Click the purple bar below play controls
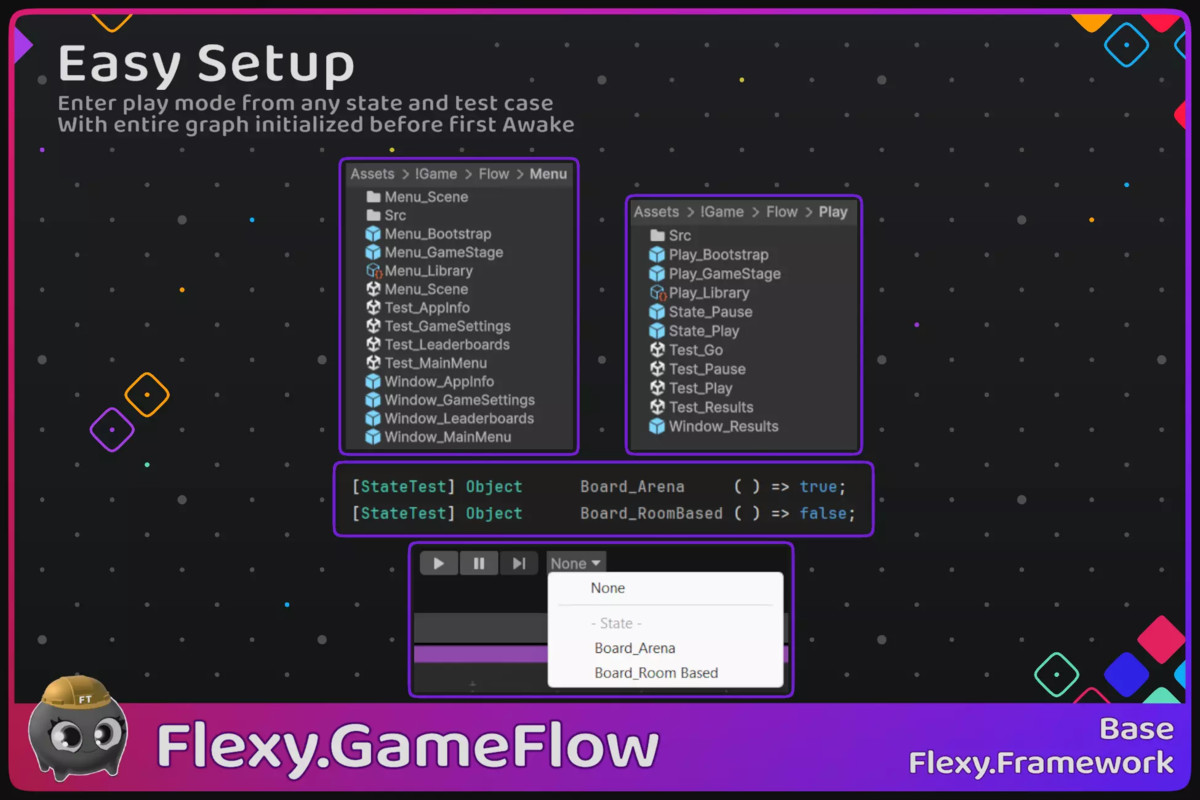Screen dimensions: 1200x800 click(x=481, y=654)
